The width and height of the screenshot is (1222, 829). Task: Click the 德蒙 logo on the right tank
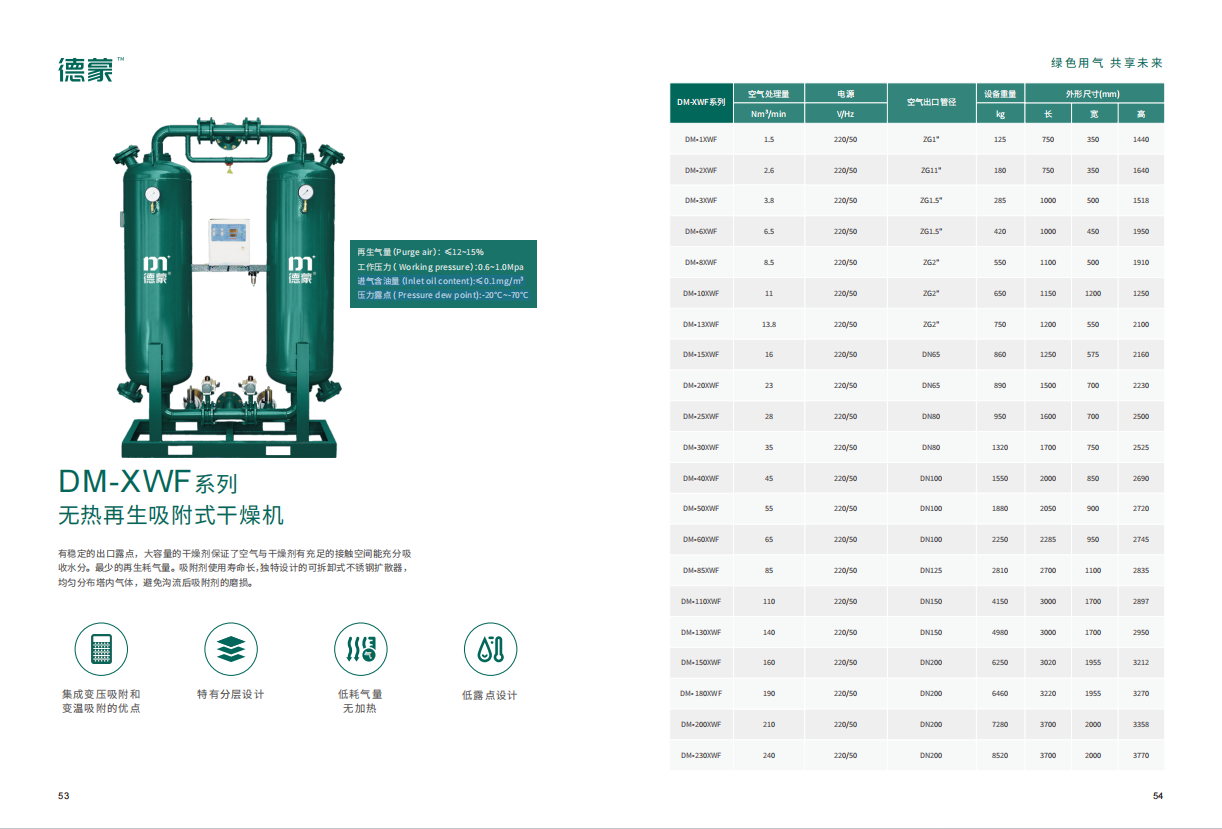(300, 270)
